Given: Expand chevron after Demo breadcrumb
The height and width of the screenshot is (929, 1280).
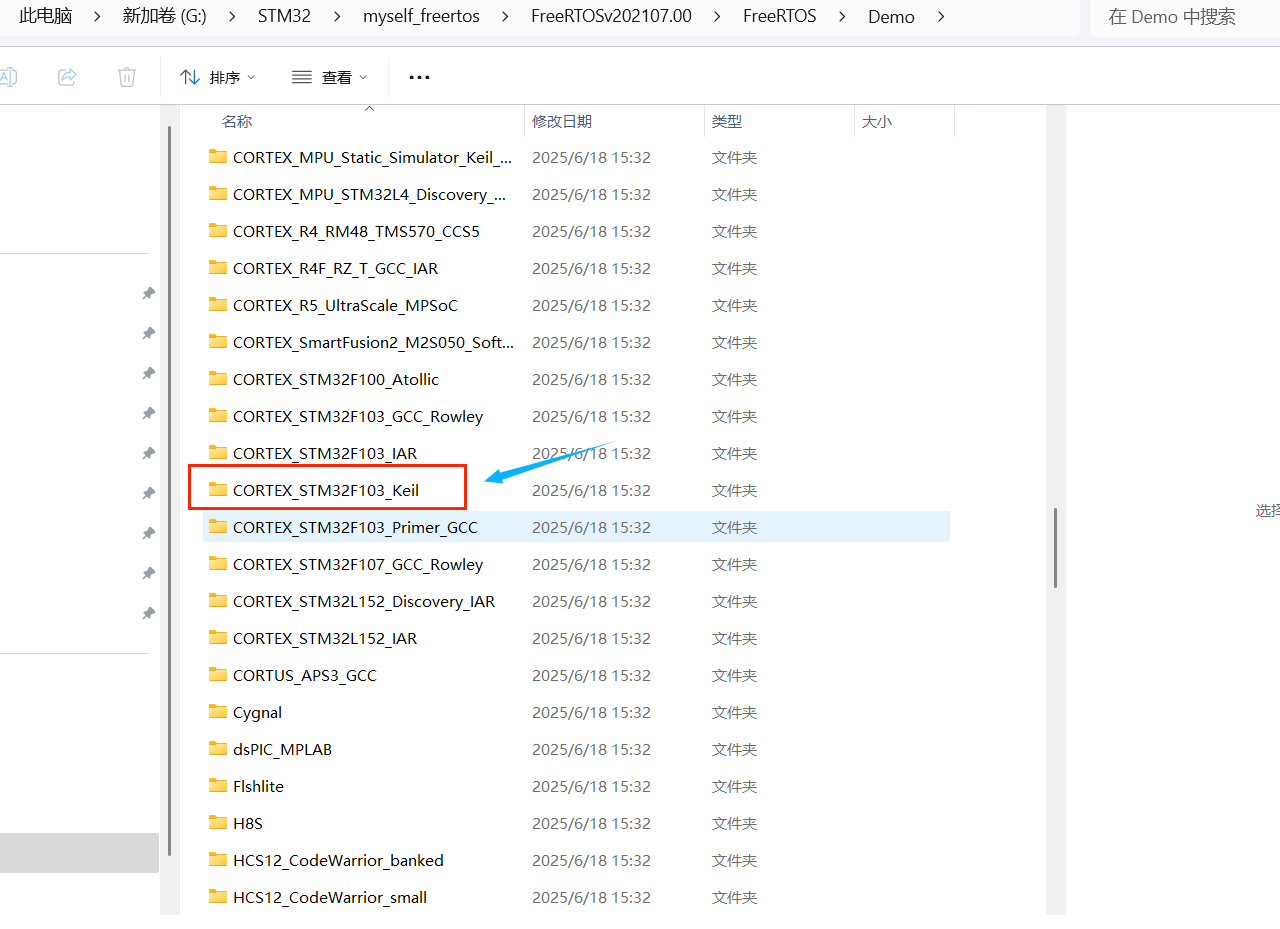Looking at the screenshot, I should [941, 16].
